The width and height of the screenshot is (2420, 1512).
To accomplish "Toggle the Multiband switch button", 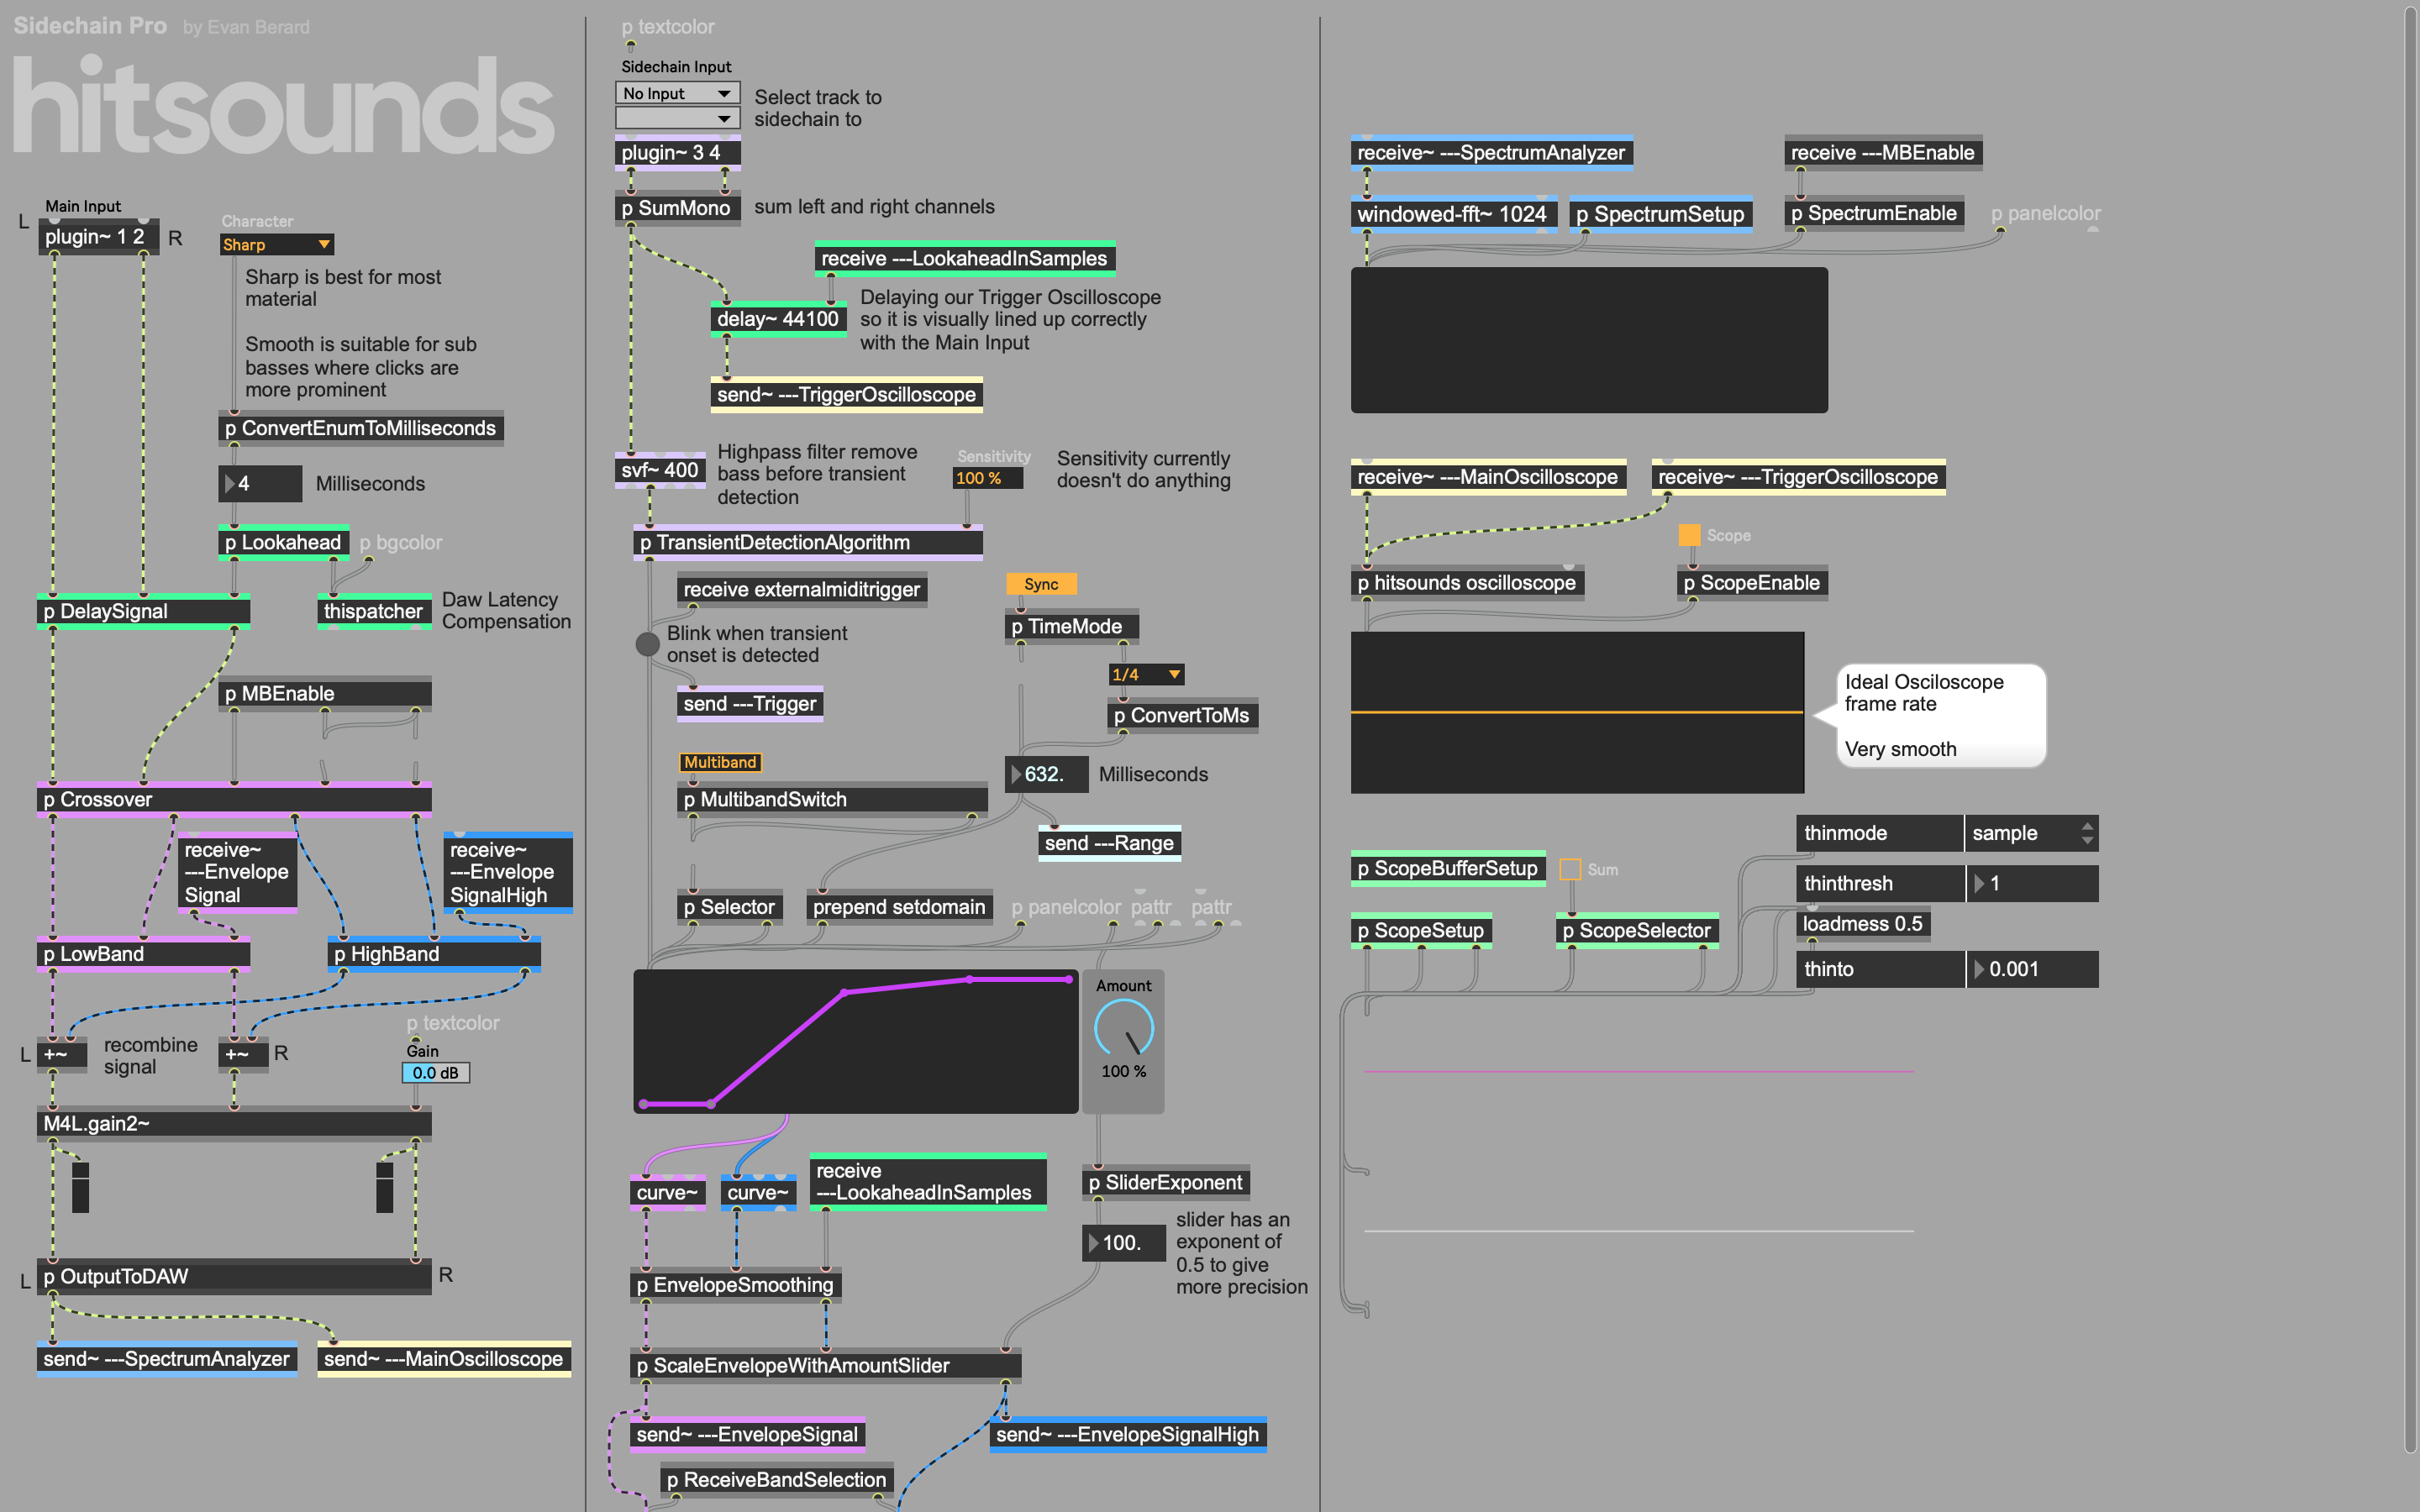I will [720, 762].
